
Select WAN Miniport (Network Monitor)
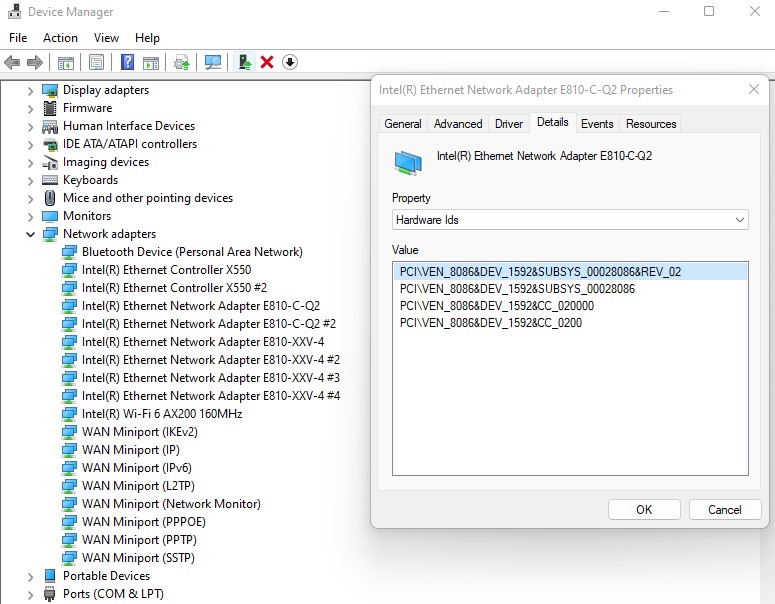coord(171,504)
